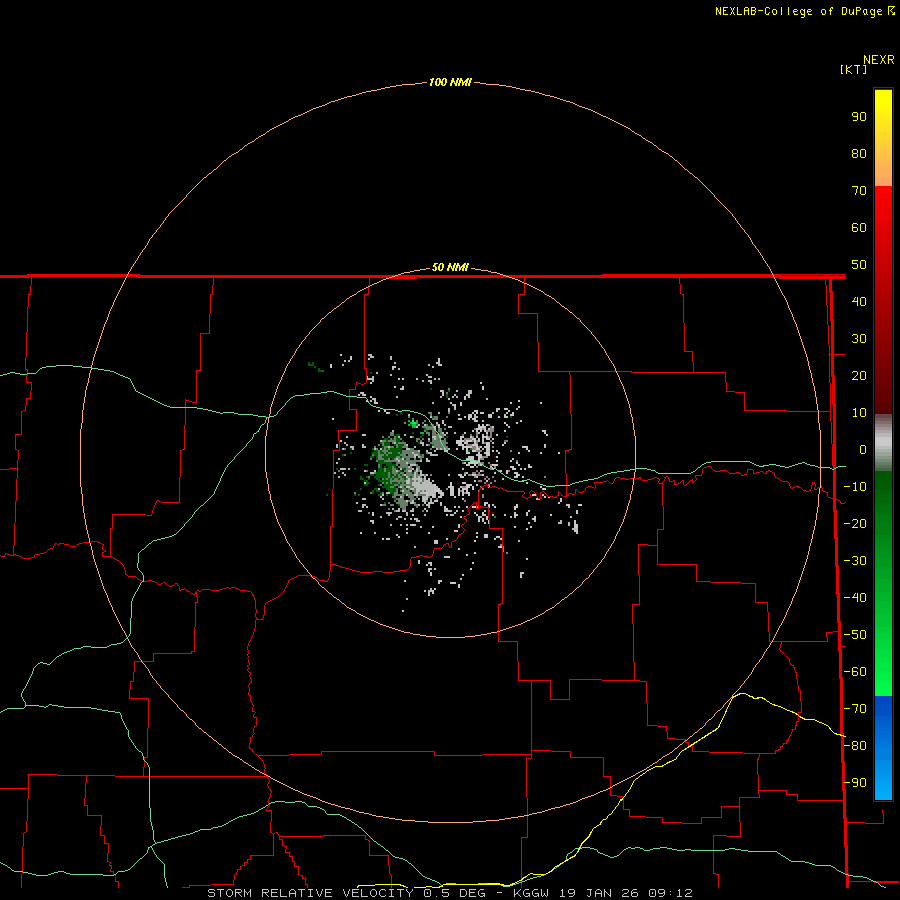
Task: Pick the yellow-orange top segment of color bar
Action: coord(883,138)
